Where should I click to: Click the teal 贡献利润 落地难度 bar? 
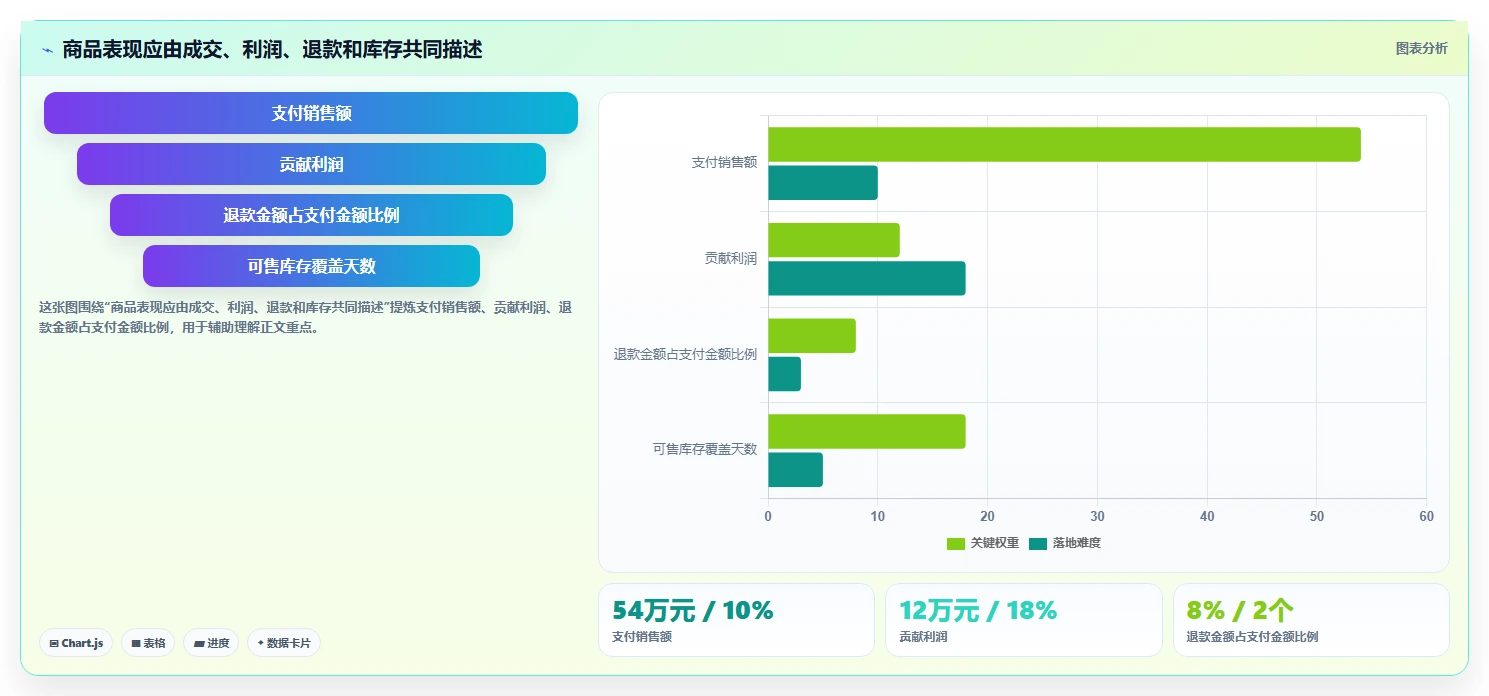coord(867,278)
